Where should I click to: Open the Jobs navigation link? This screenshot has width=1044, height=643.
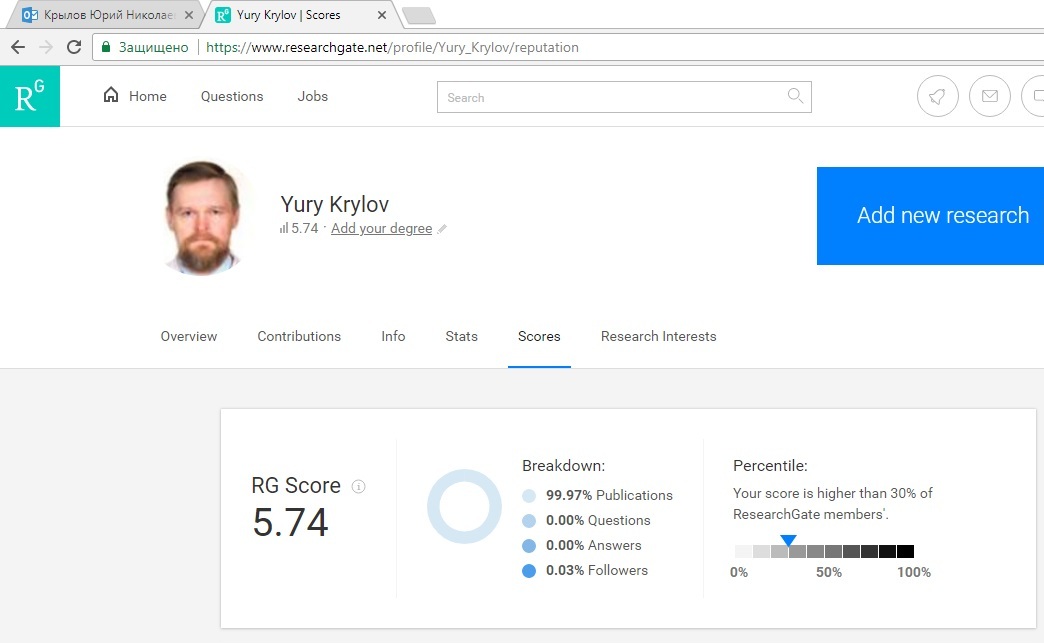(x=312, y=96)
